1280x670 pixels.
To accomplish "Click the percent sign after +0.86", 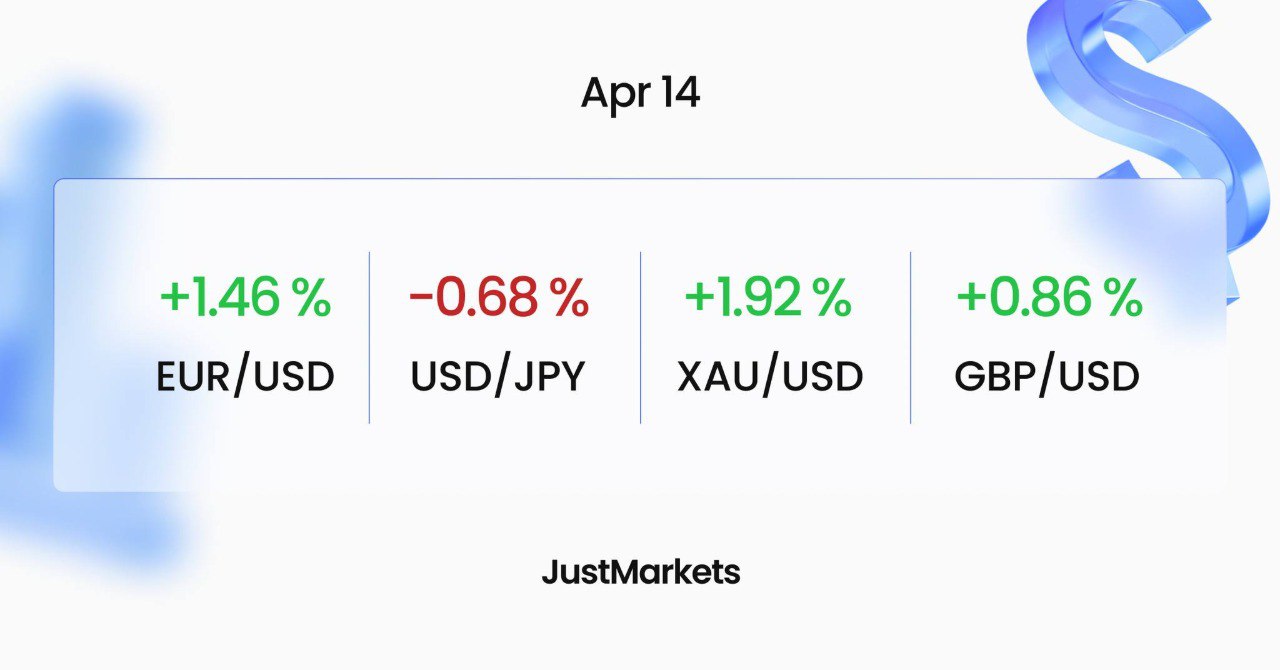I will pyautogui.click(x=1122, y=298).
